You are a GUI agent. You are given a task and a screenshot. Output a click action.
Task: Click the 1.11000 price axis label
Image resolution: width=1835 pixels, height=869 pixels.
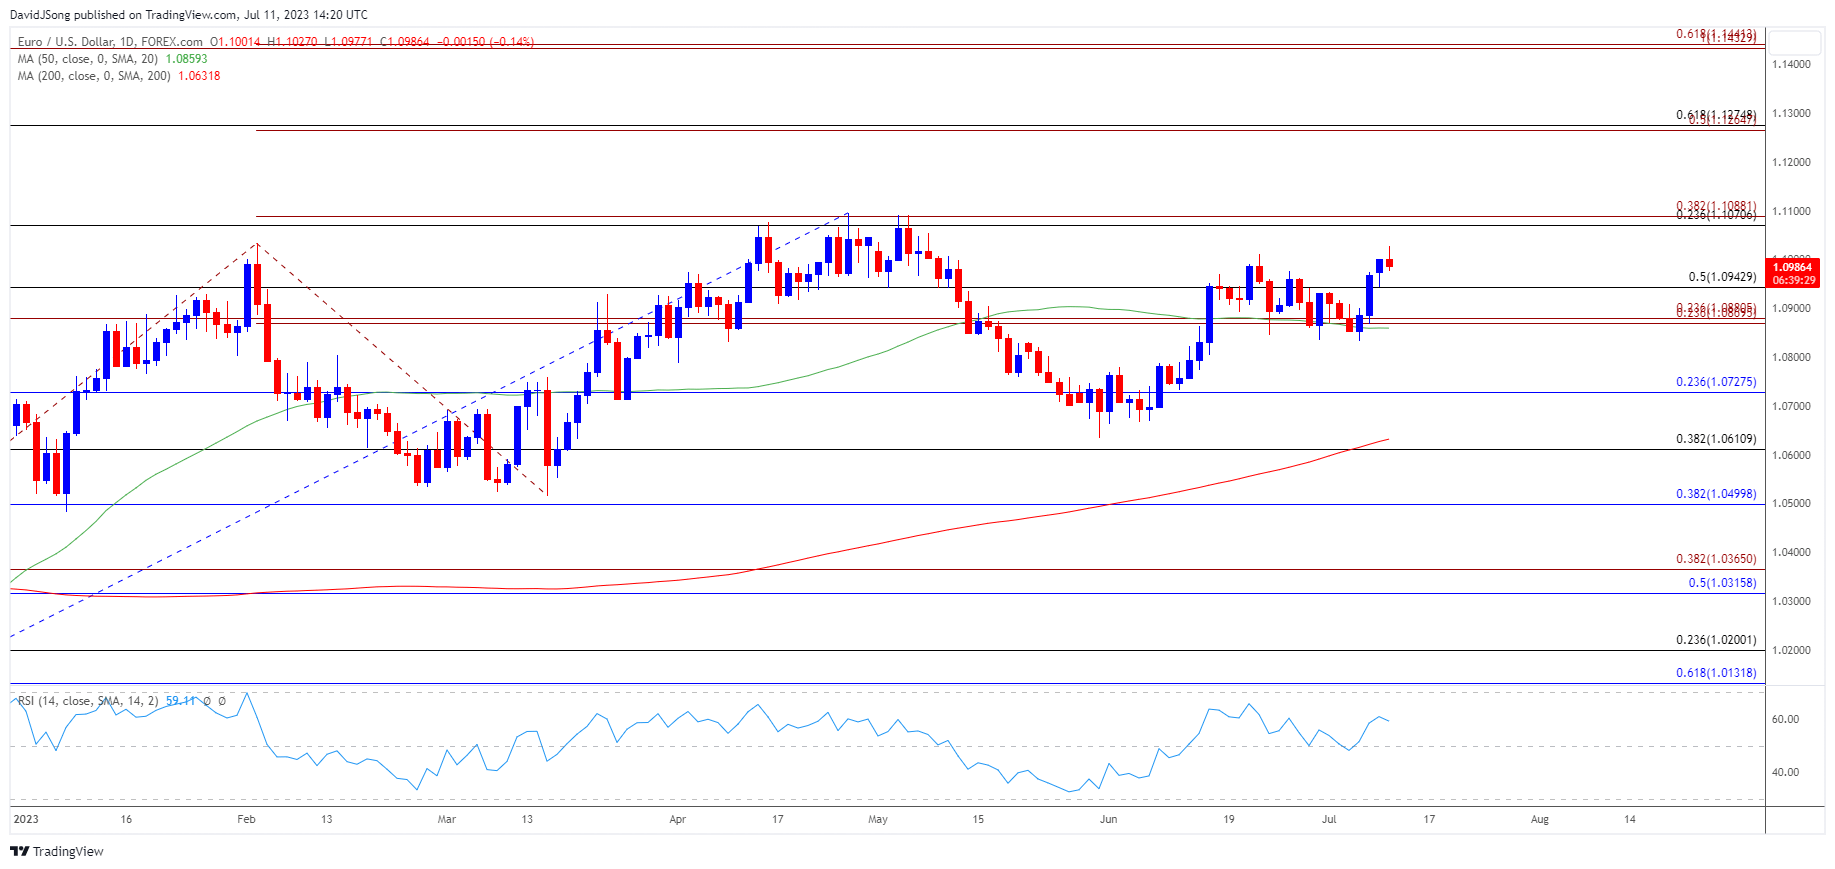(x=1791, y=211)
